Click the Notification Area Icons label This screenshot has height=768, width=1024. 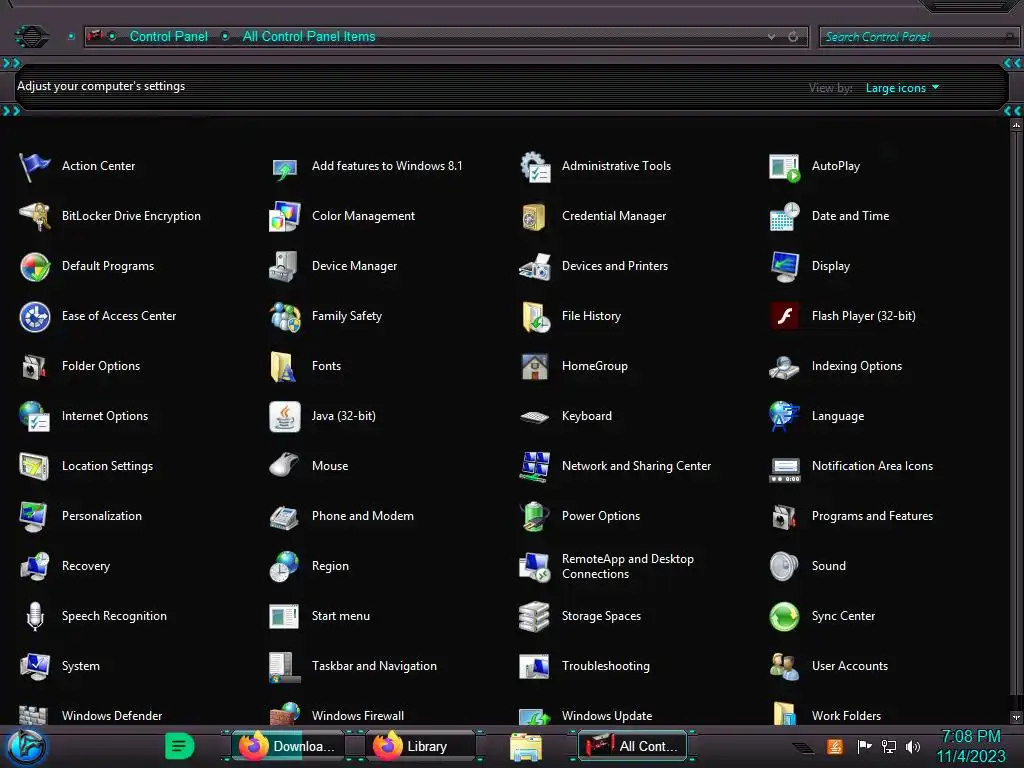pyautogui.click(x=872, y=466)
